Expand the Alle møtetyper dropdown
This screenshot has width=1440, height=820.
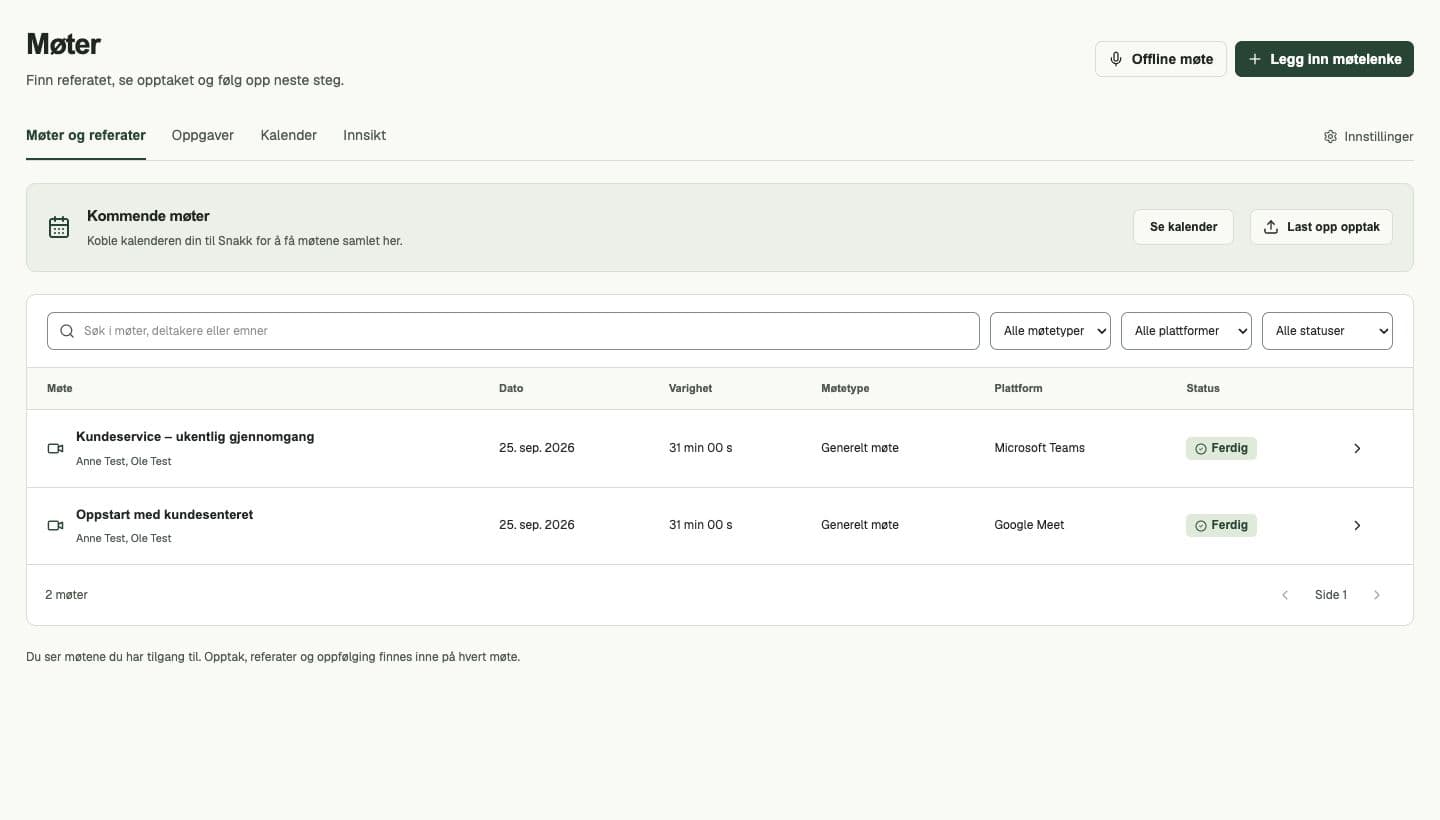1050,331
